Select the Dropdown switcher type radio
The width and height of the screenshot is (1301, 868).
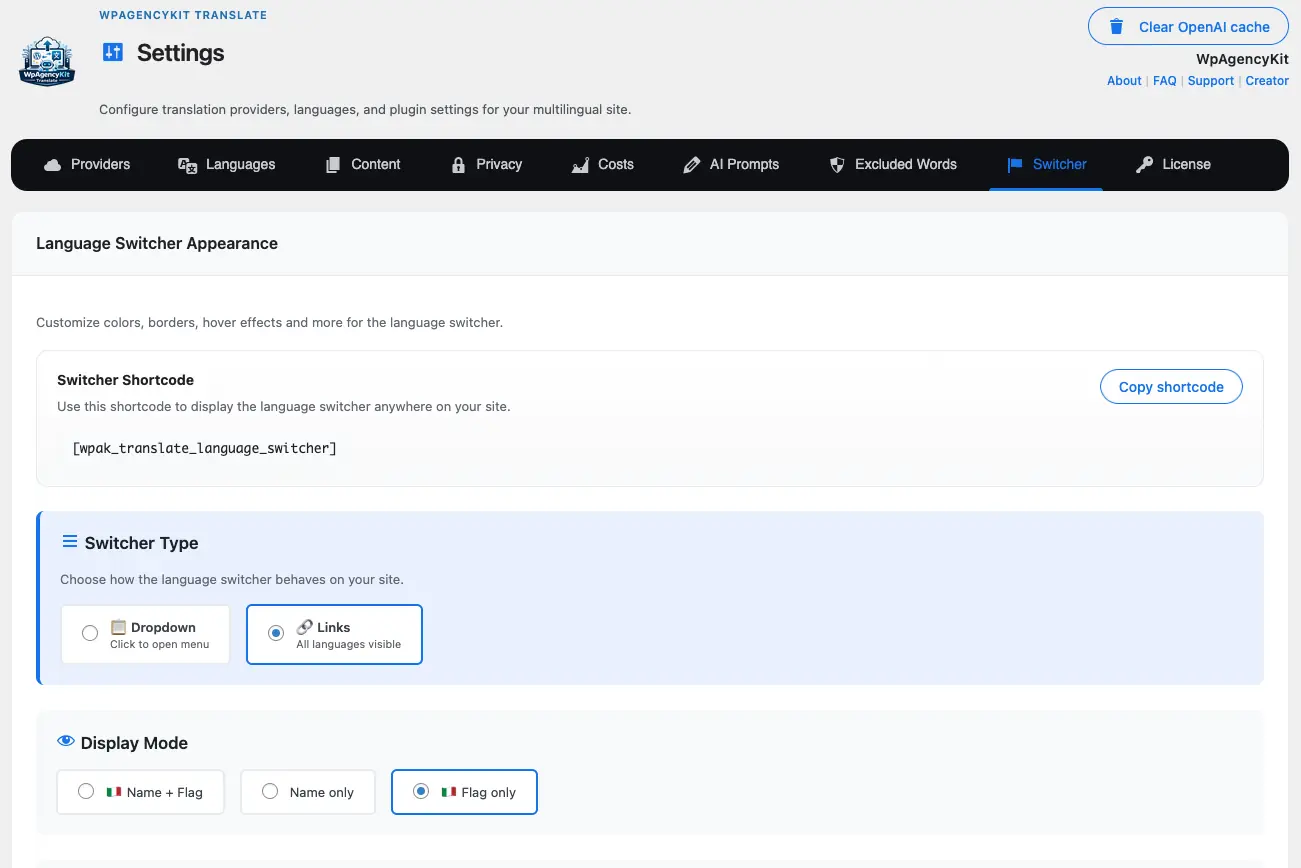point(90,633)
